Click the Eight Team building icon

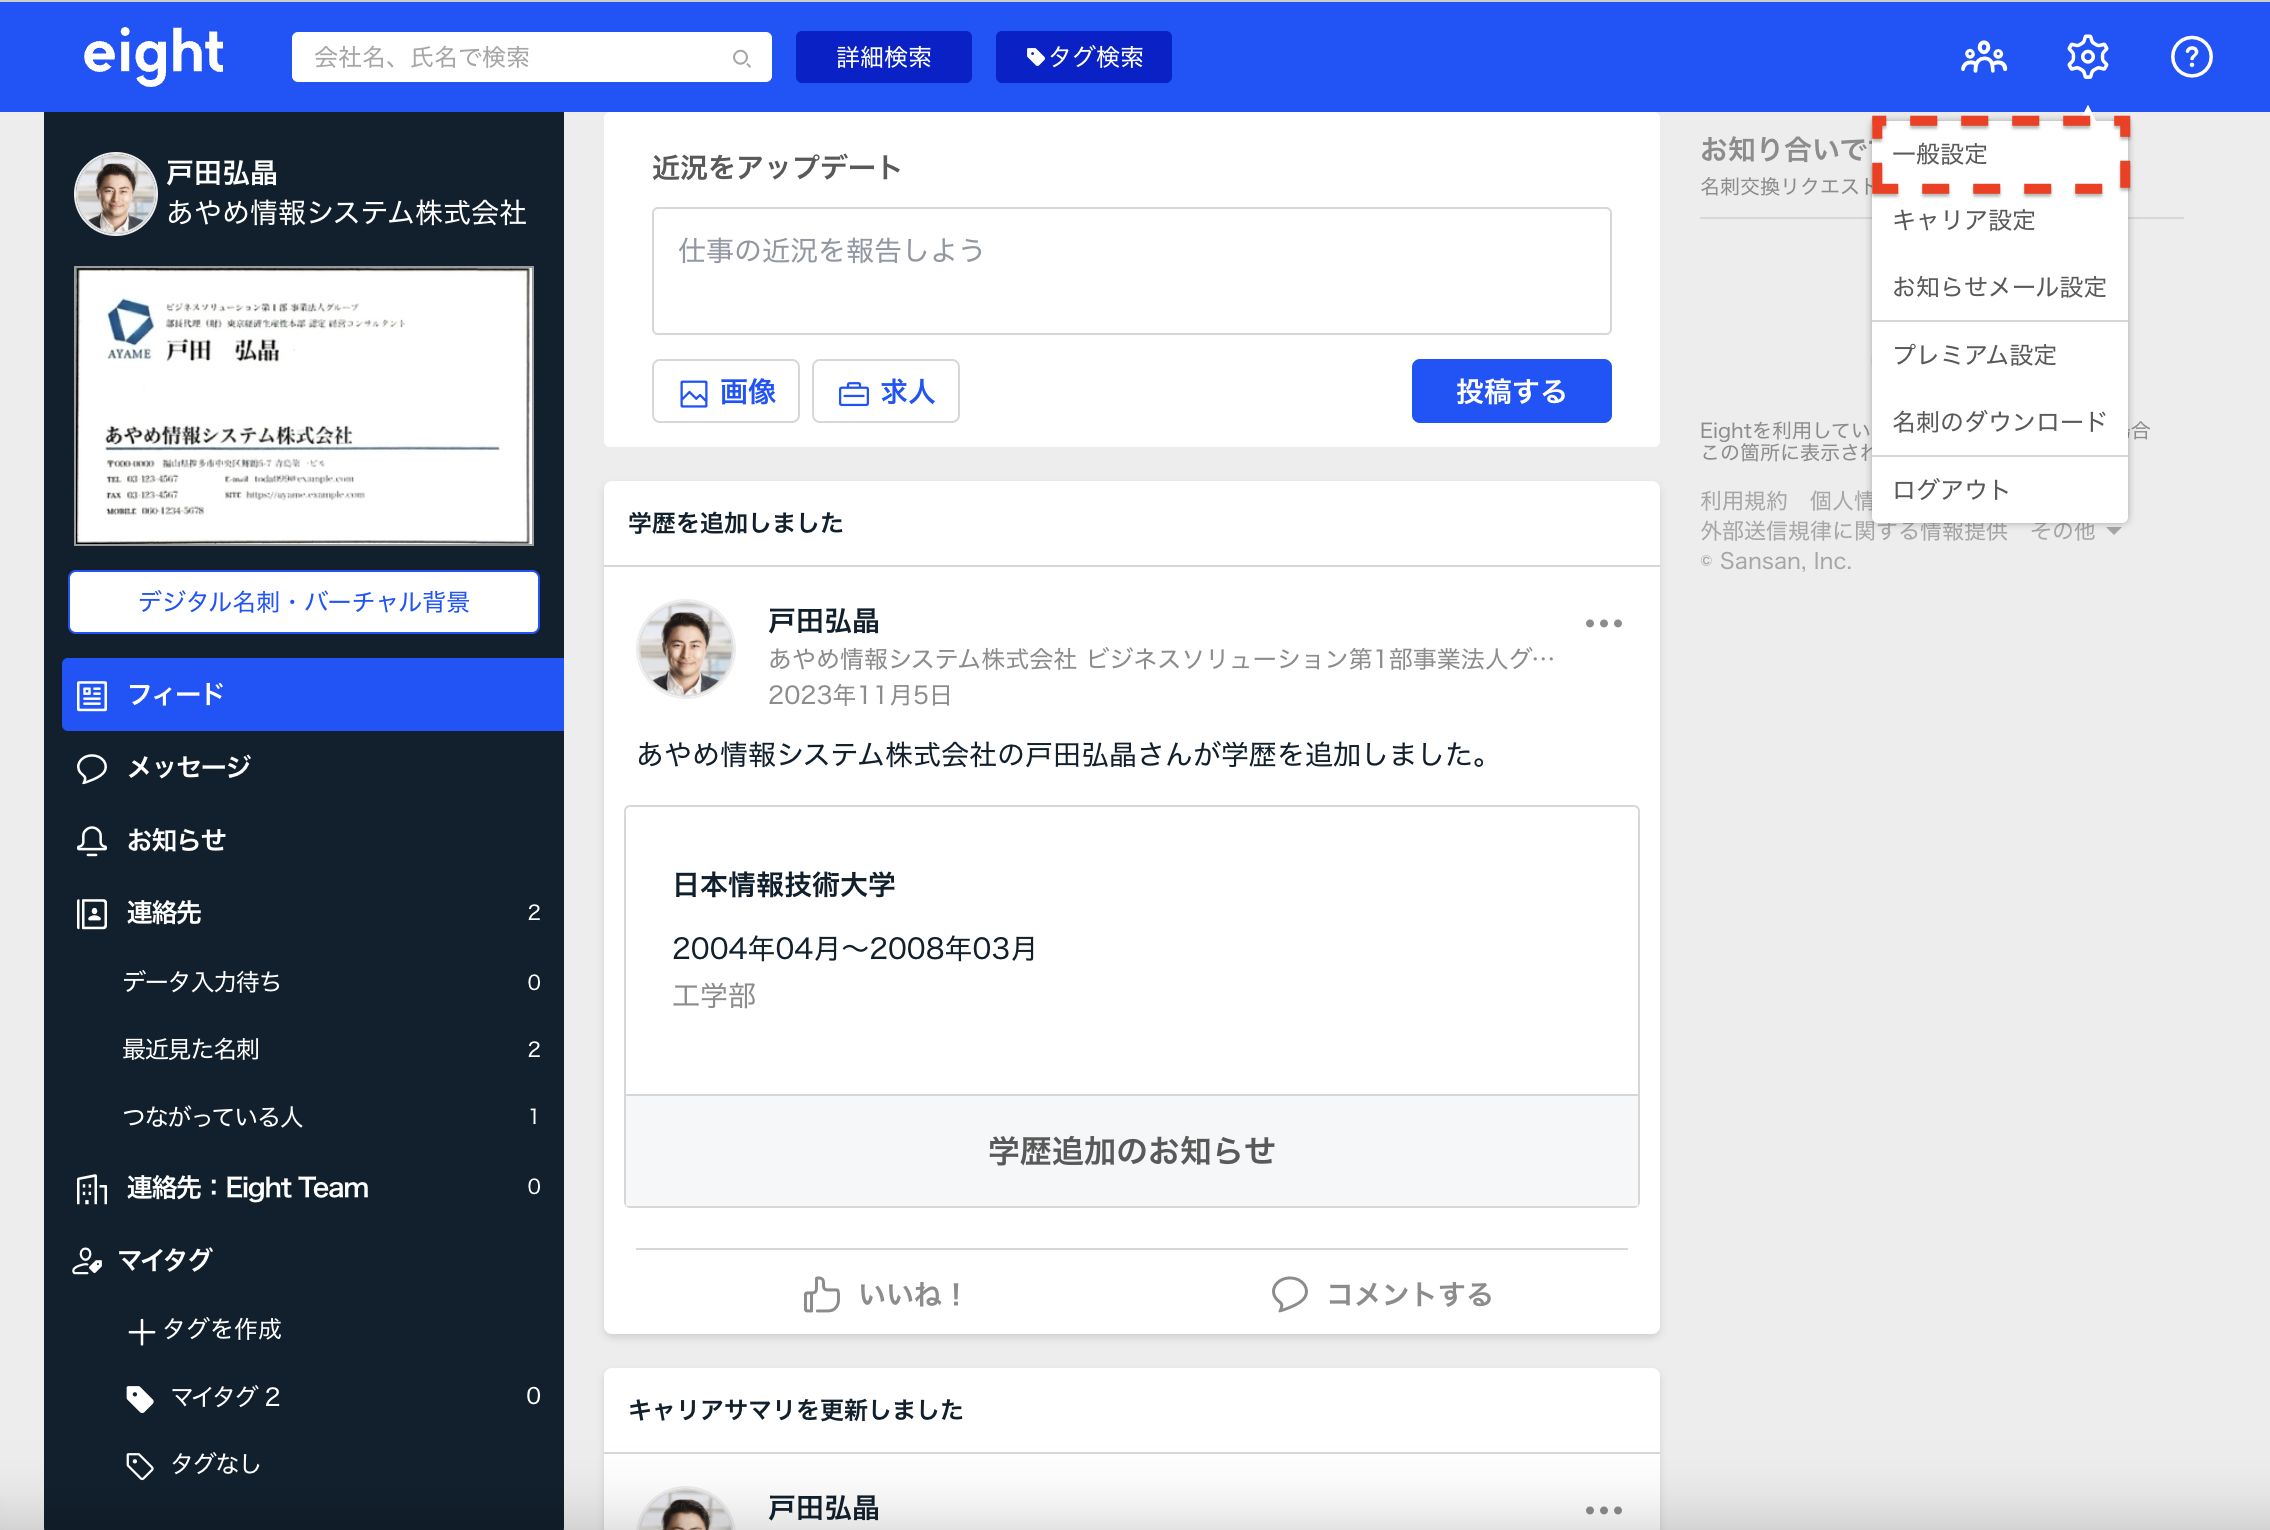(x=92, y=1188)
